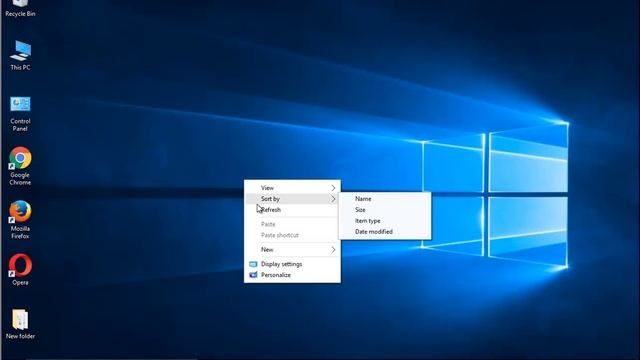Open the View submenu
This screenshot has height=360, width=640.
(292, 188)
